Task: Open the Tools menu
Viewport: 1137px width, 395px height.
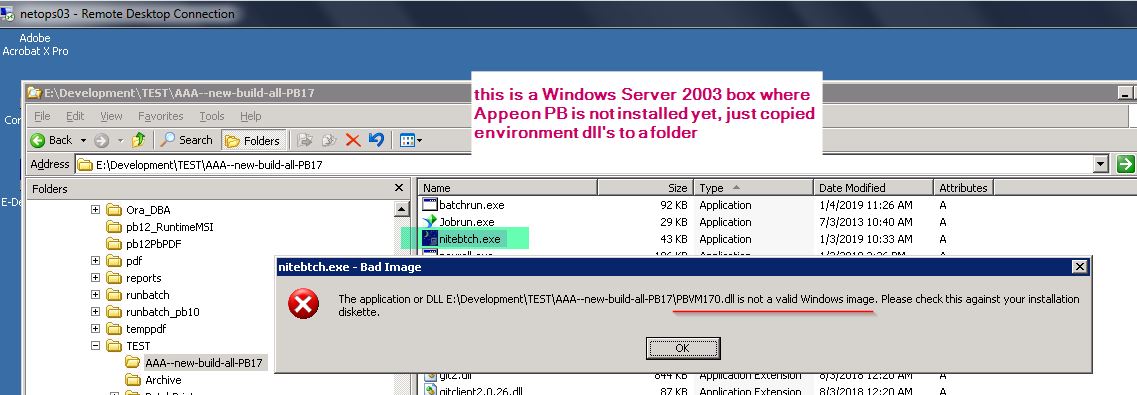Action: (x=212, y=116)
